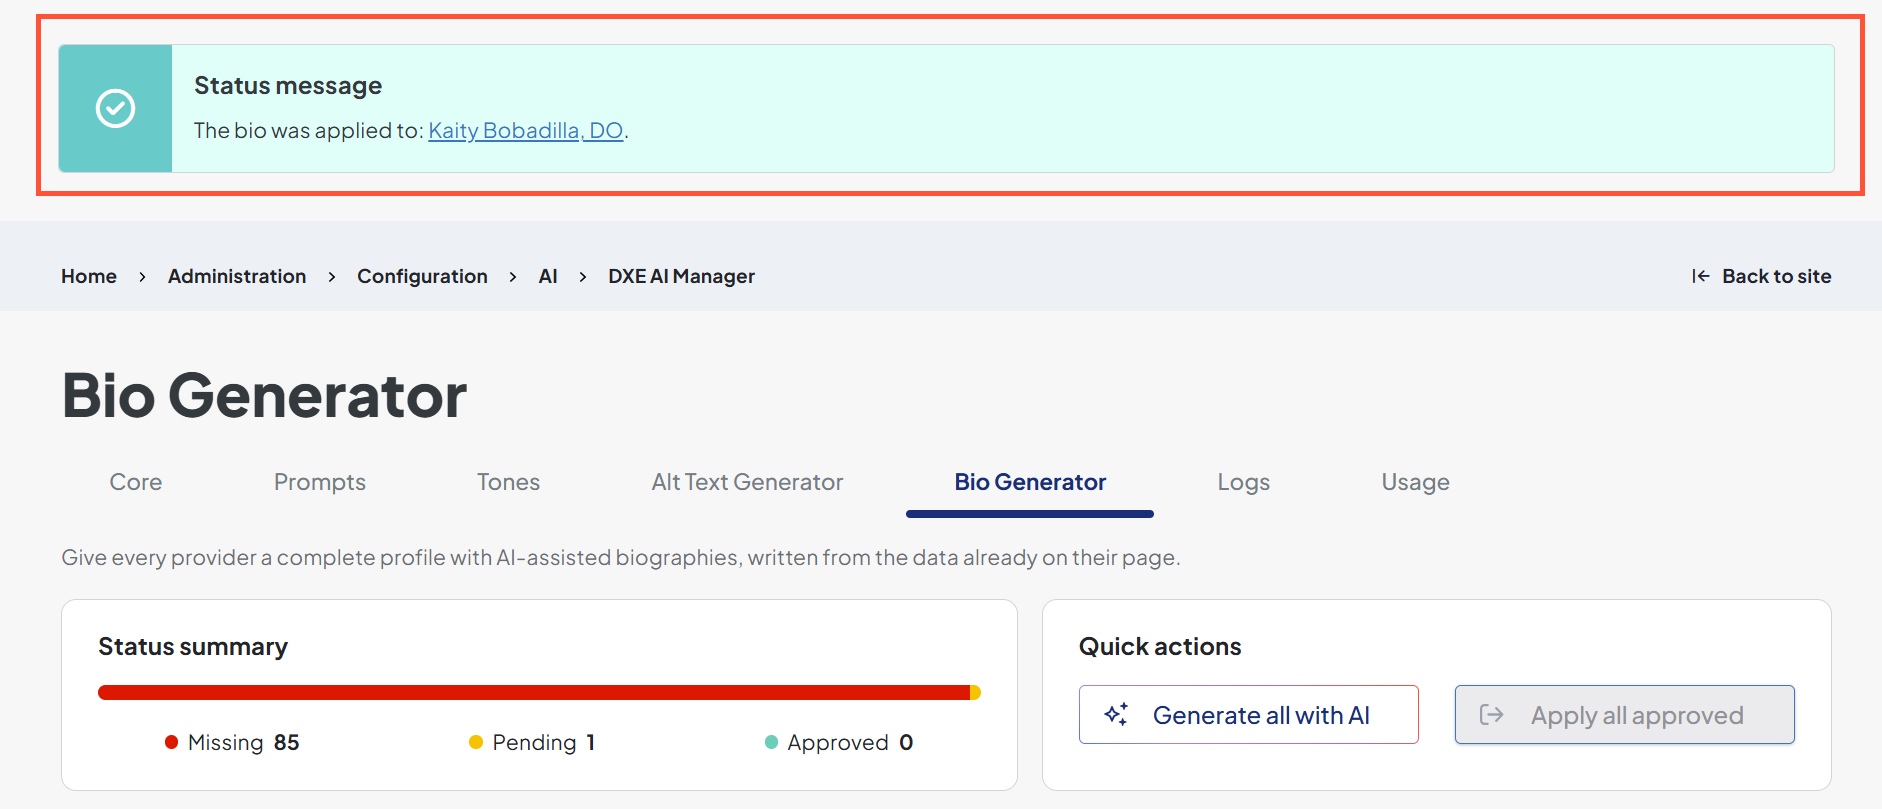
Task: Click the Bio Generator page heading
Action: click(264, 395)
